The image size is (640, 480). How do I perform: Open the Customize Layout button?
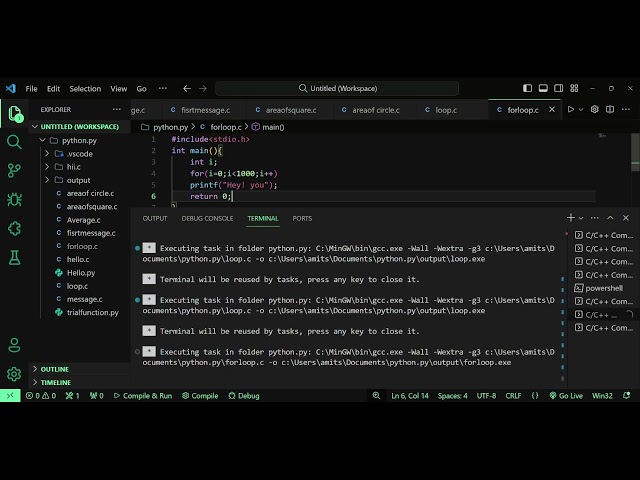pyautogui.click(x=574, y=88)
